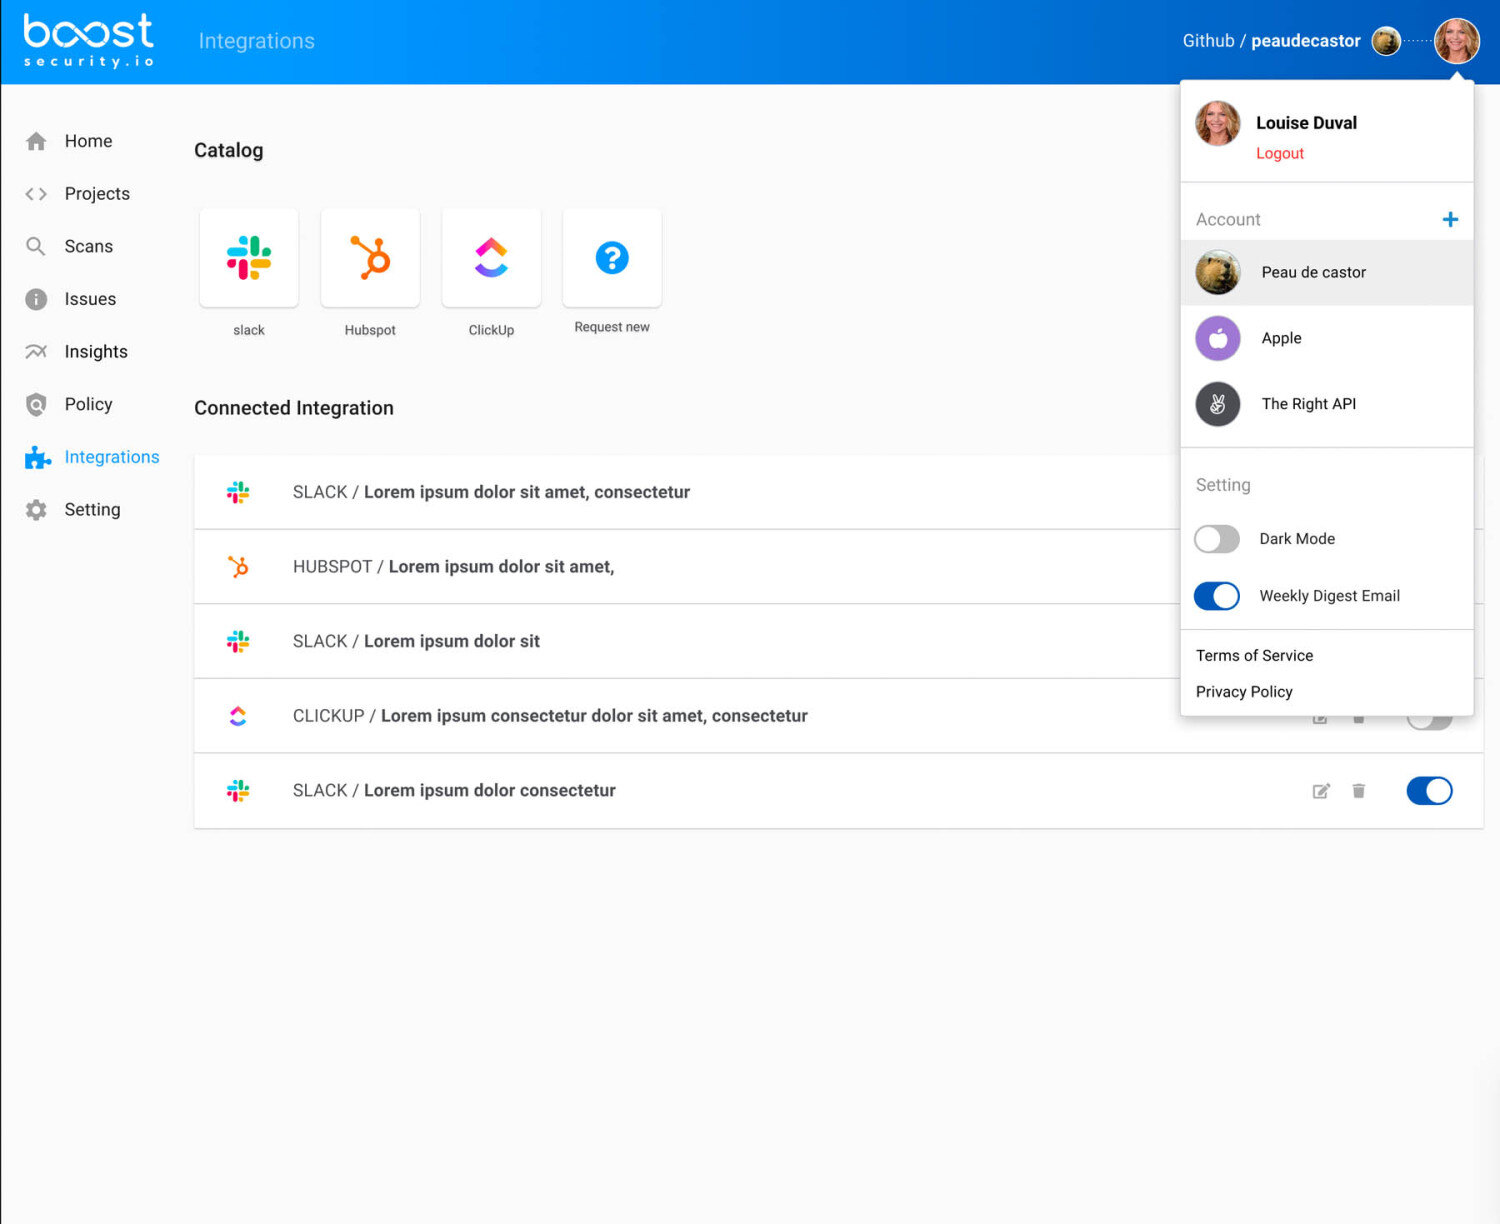Turn off Weekly Digest Email
The image size is (1500, 1224).
pos(1217,596)
